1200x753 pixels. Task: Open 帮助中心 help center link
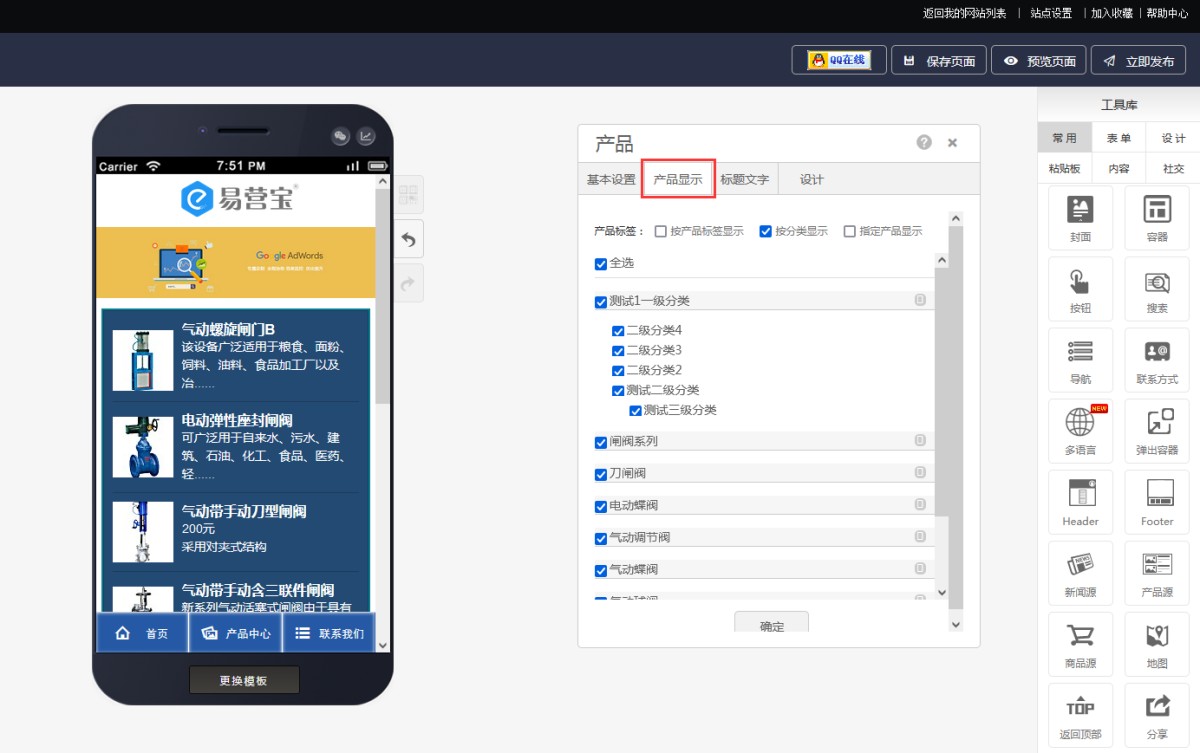click(1167, 13)
